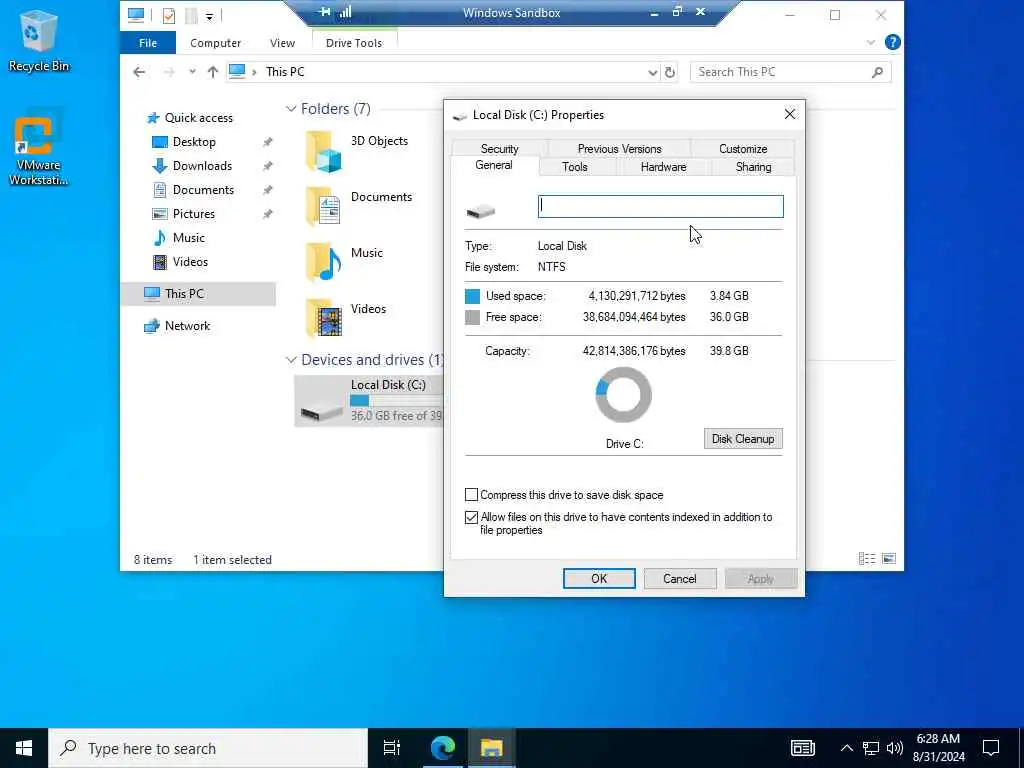Screen dimensions: 1024x768
Task: Select Videos in the navigation pane
Action: click(x=190, y=262)
